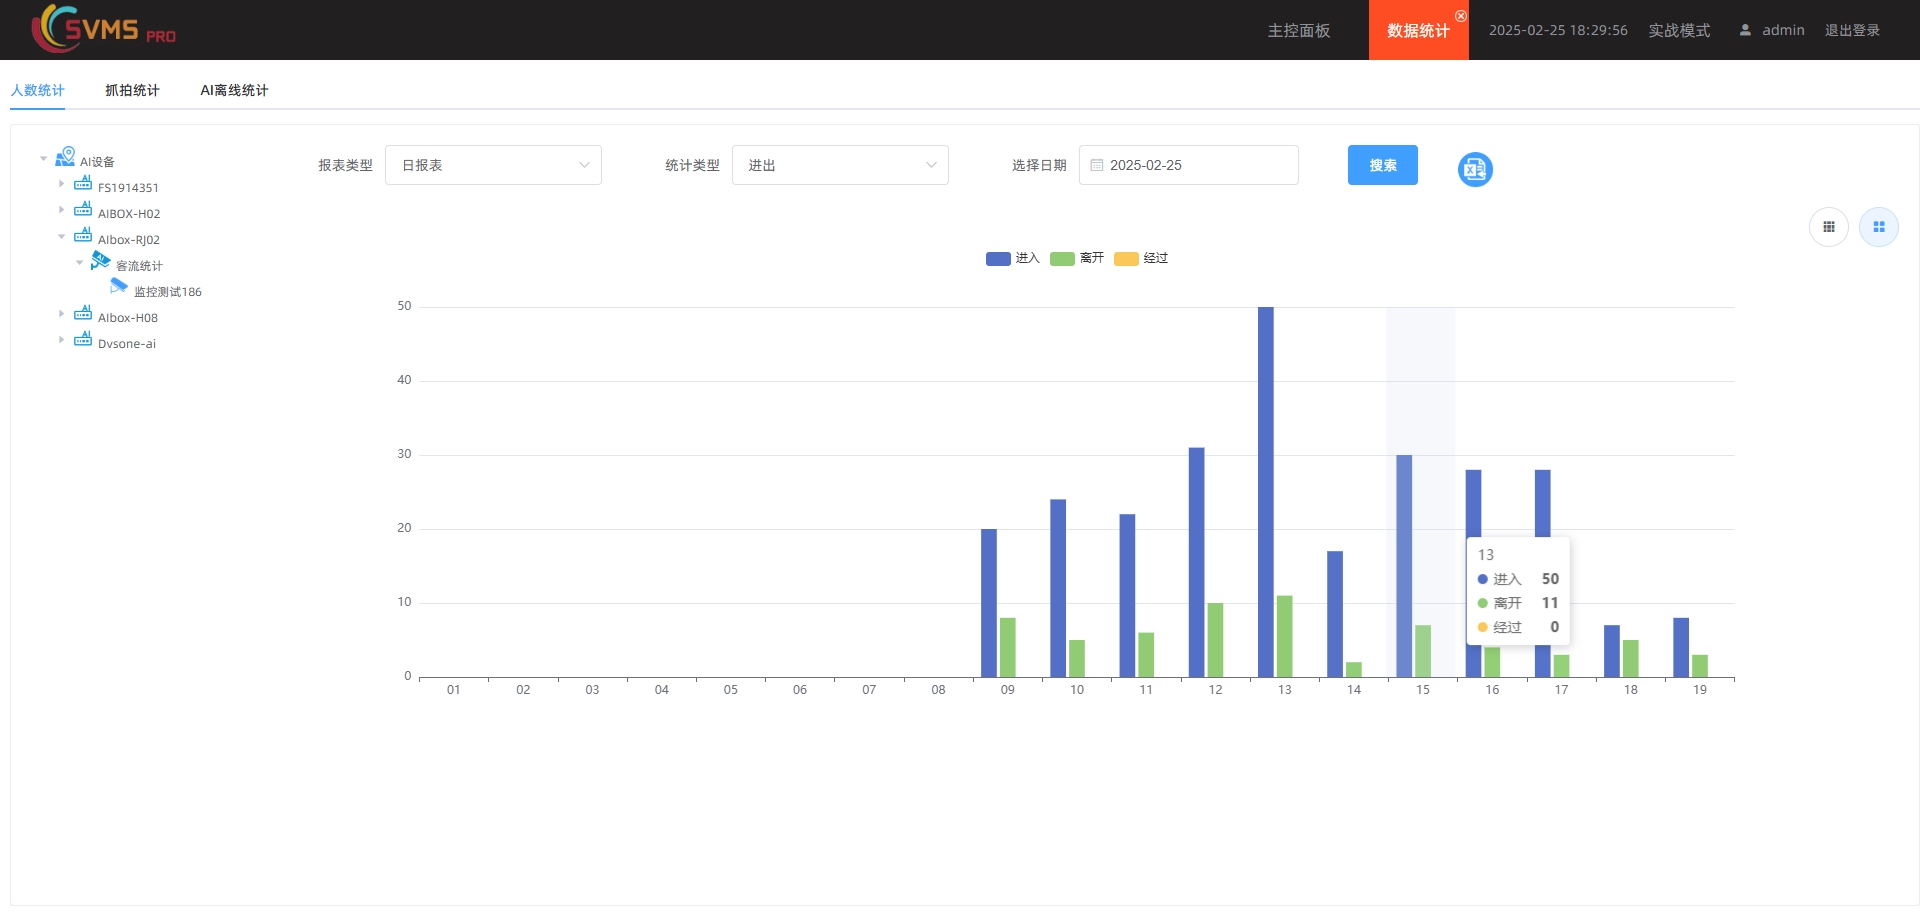
Task: Click 退出登录 to log out
Action: pyautogui.click(x=1852, y=30)
